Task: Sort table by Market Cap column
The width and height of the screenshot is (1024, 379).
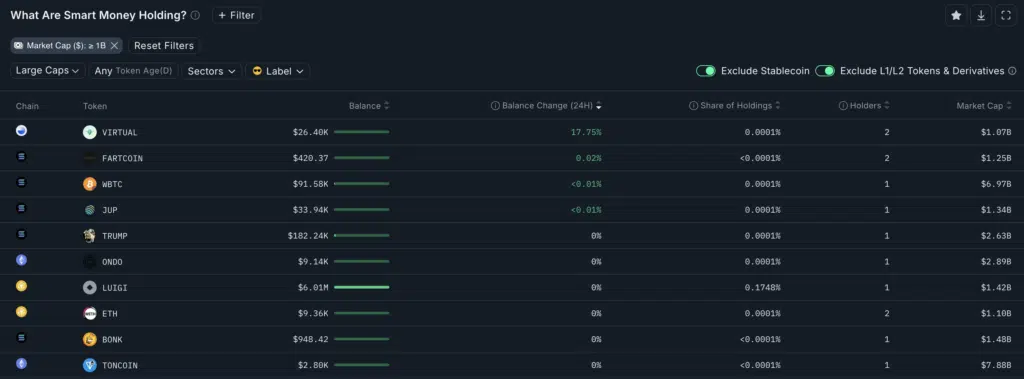Action: [984, 106]
